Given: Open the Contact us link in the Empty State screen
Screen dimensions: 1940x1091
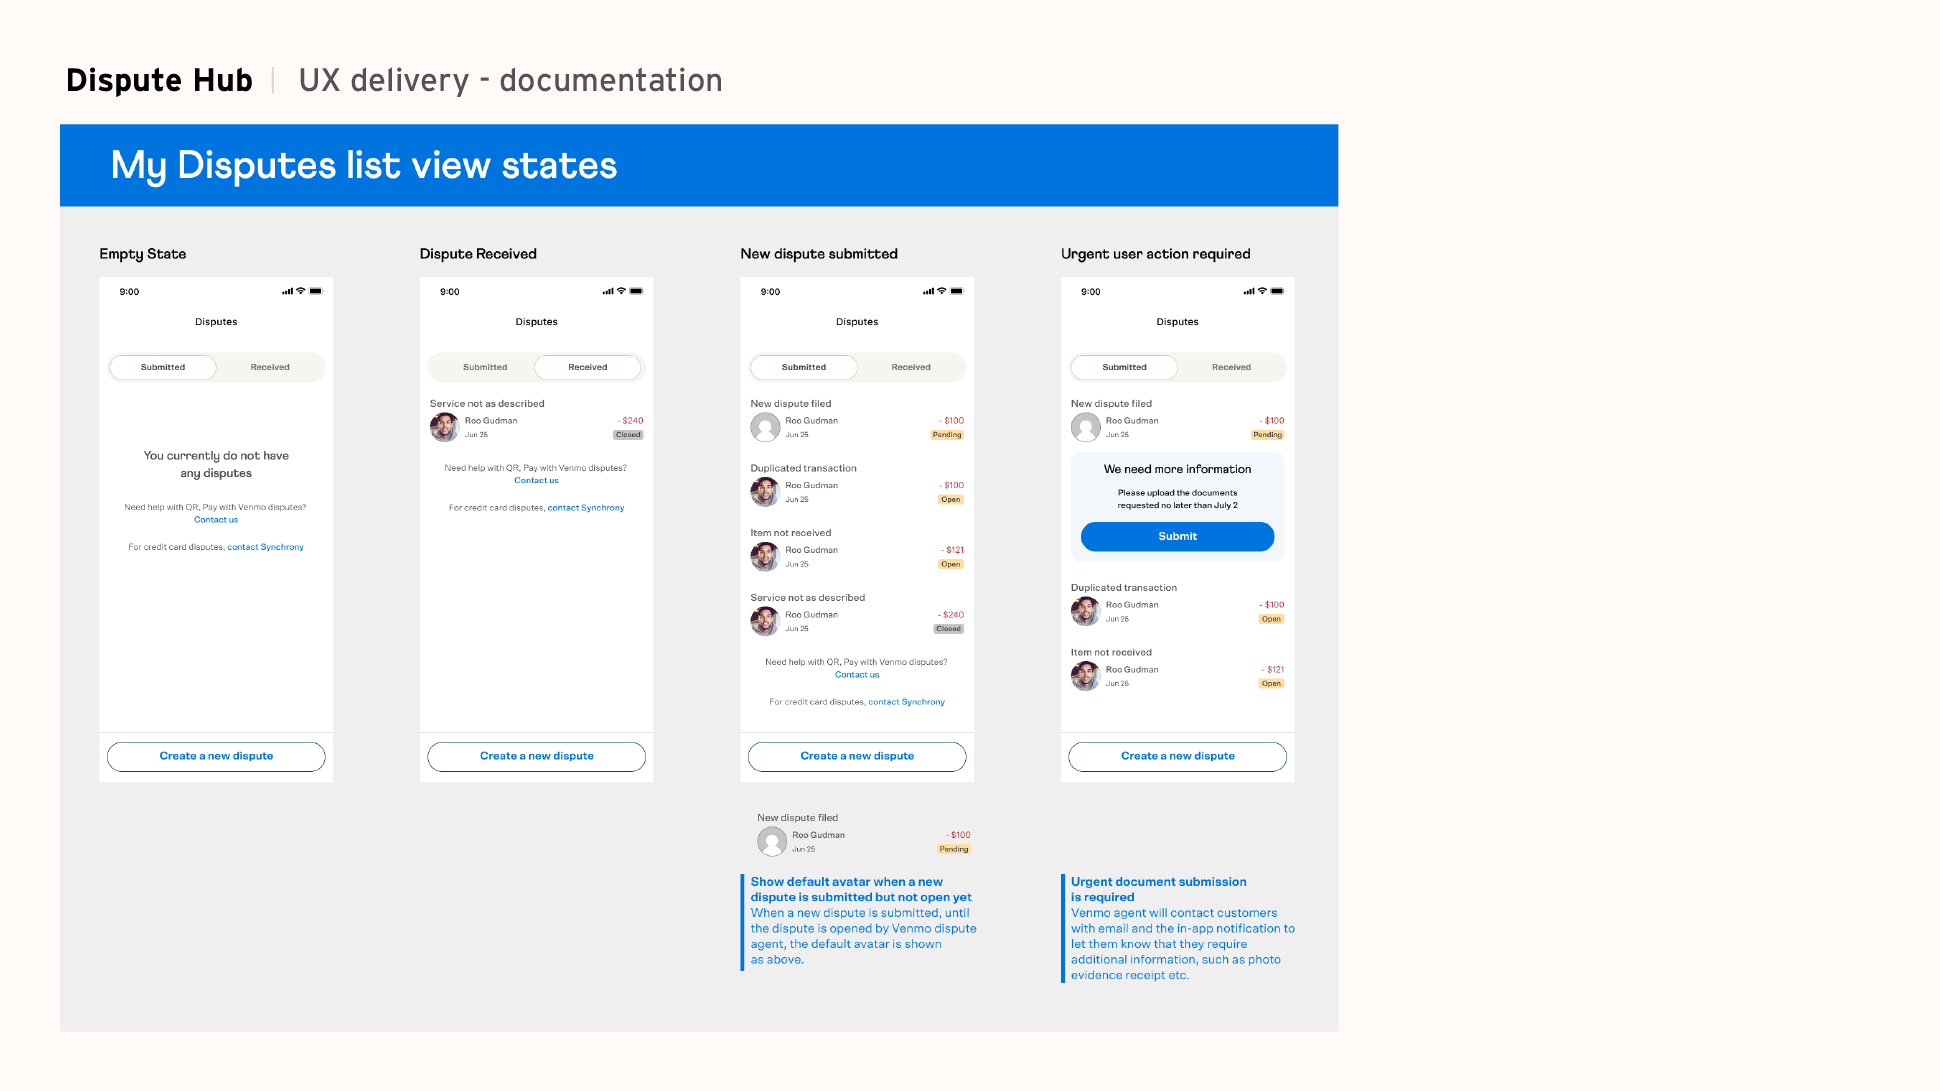Looking at the screenshot, I should [x=216, y=520].
